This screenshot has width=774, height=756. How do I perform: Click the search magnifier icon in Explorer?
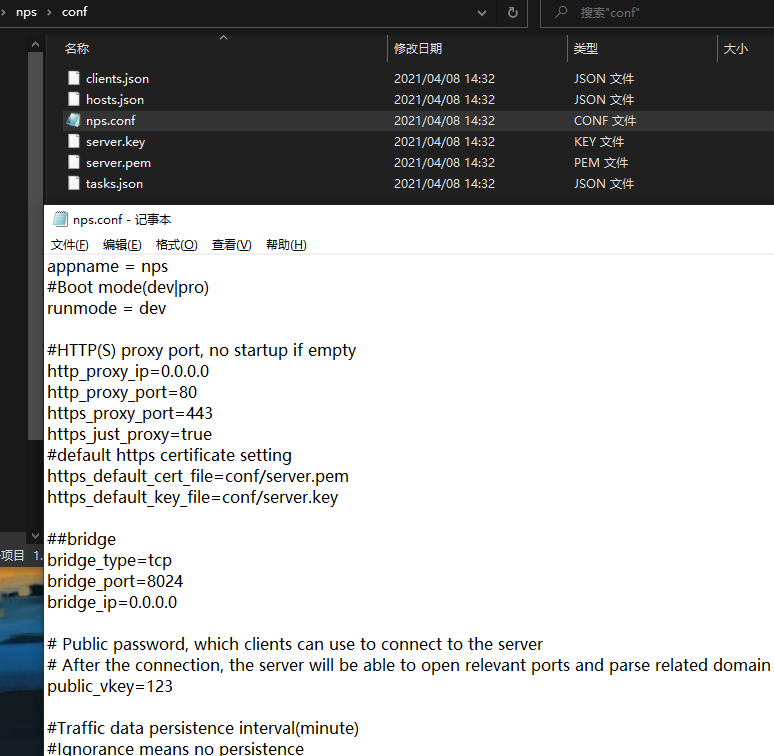561,12
